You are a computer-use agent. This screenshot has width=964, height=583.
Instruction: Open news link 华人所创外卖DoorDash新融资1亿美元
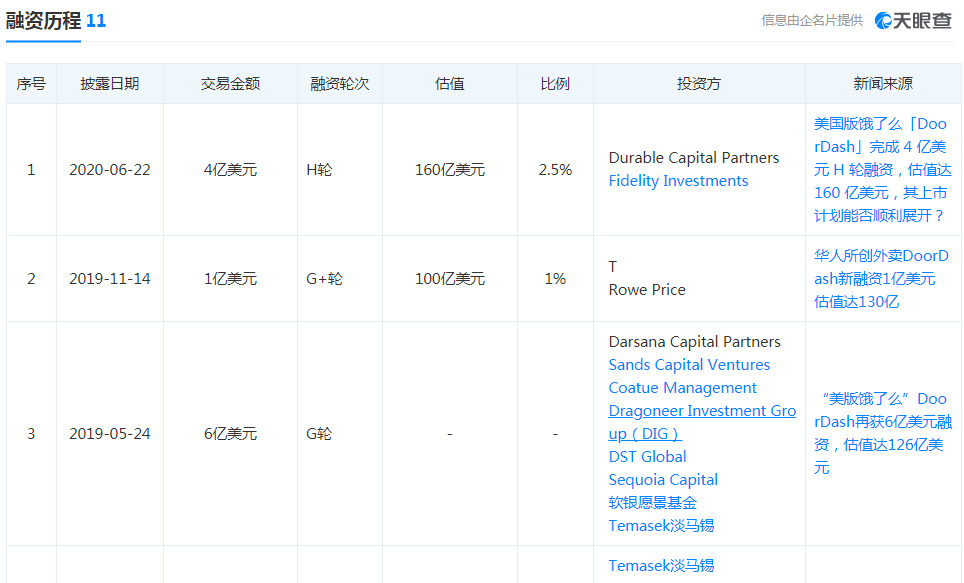[881, 279]
